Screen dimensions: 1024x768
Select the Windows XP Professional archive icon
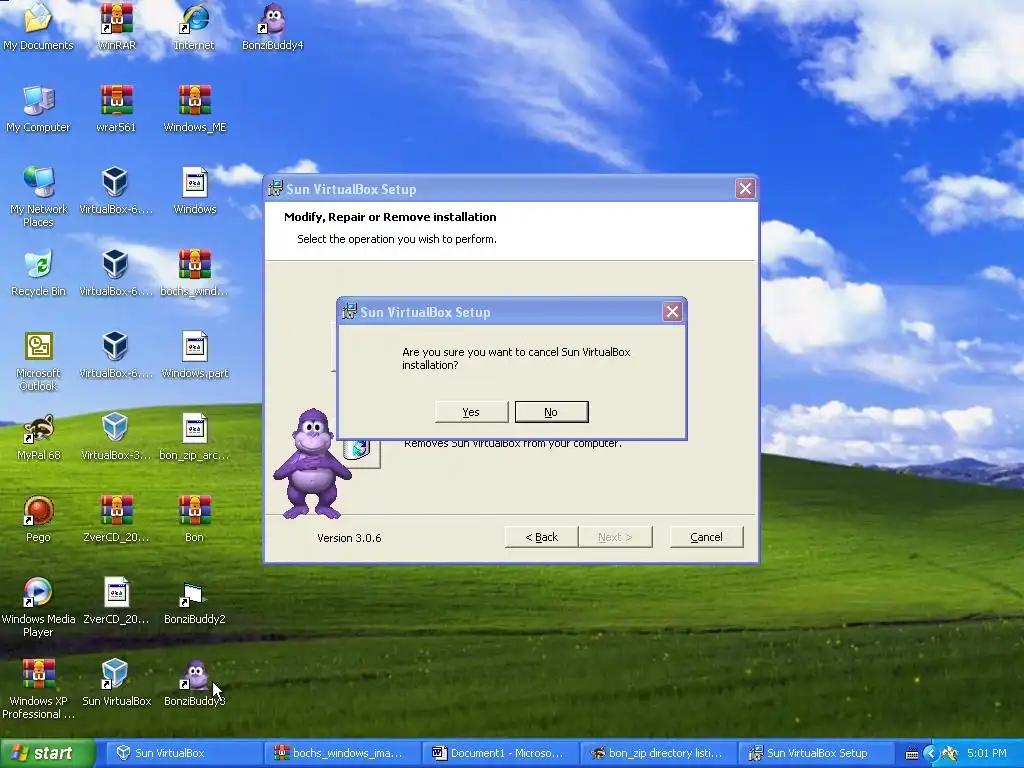38,689
